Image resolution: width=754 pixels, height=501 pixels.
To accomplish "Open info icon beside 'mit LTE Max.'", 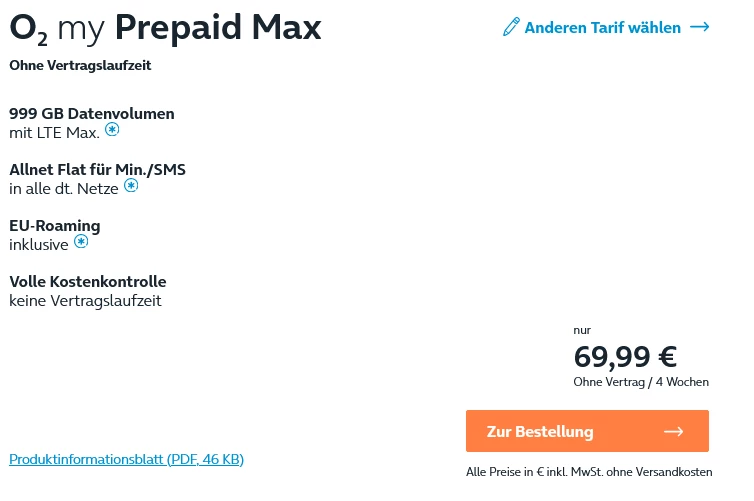I will click(112, 130).
